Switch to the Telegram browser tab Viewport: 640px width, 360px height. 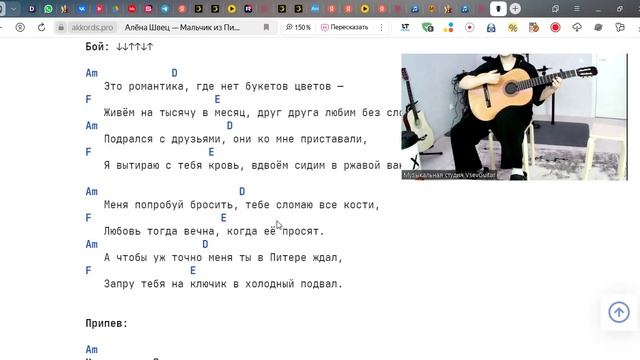click(165, 9)
